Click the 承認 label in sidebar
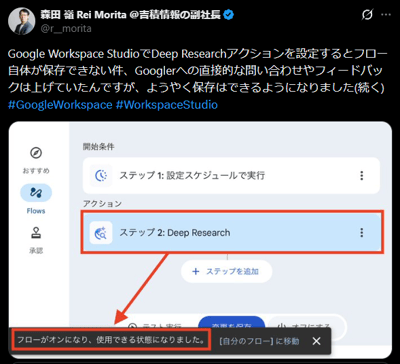Image resolution: width=400 pixels, height=364 pixels. click(36, 251)
